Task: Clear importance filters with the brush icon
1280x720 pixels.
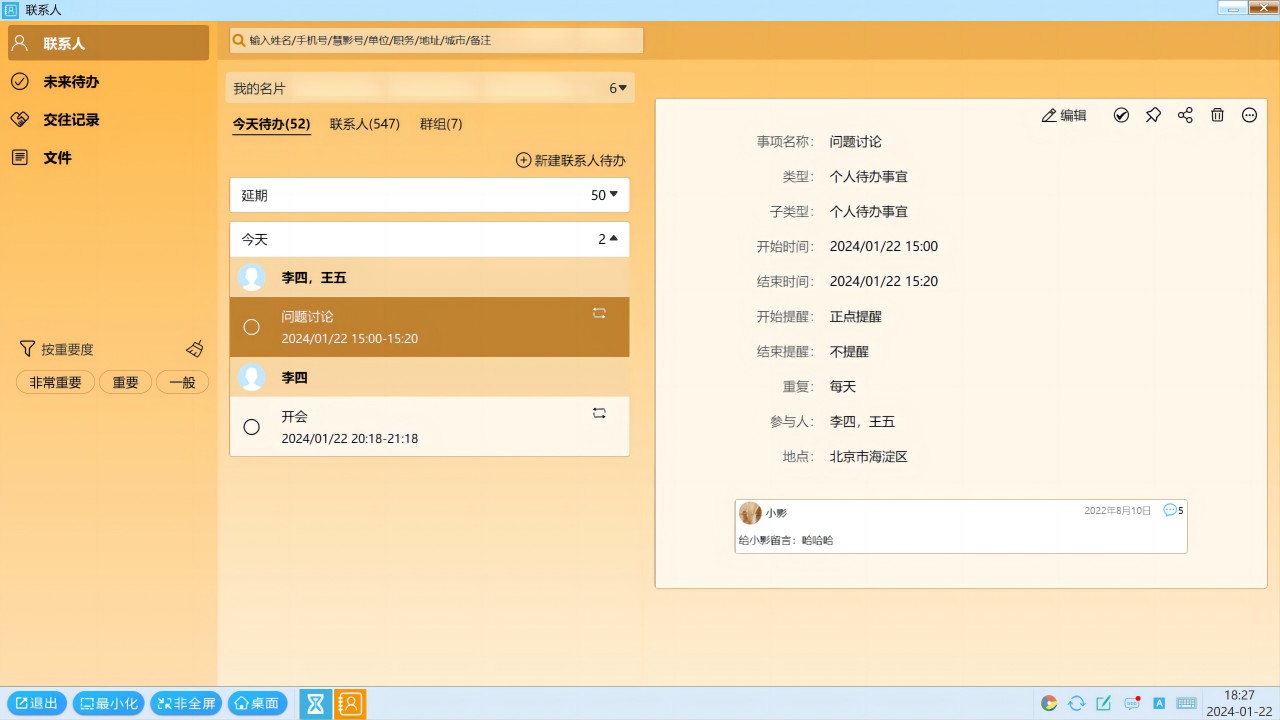Action: (195, 348)
